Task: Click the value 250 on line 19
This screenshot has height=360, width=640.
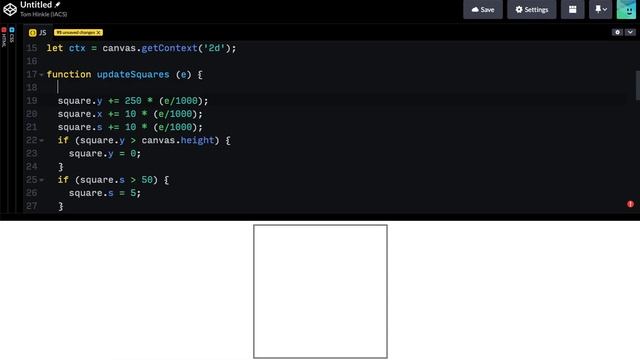Action: pos(133,101)
